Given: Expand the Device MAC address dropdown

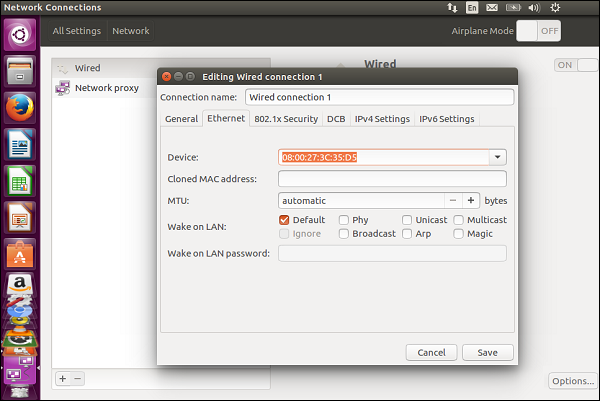Looking at the screenshot, I should (x=497, y=157).
